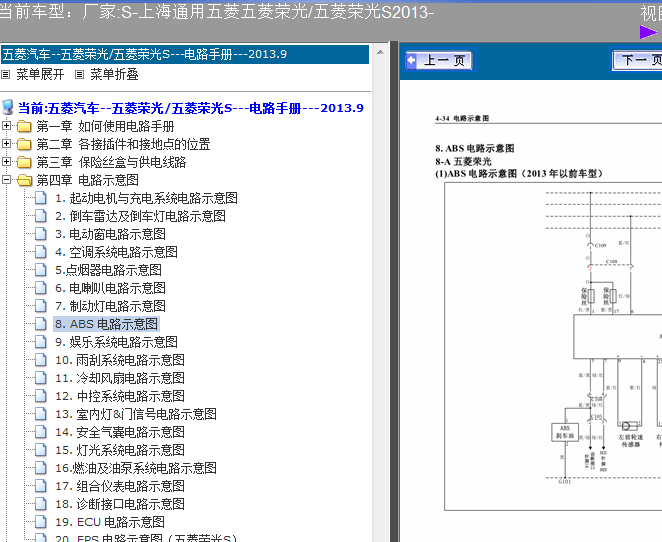Click page icon of 点烟器电路示意图

(x=41, y=270)
